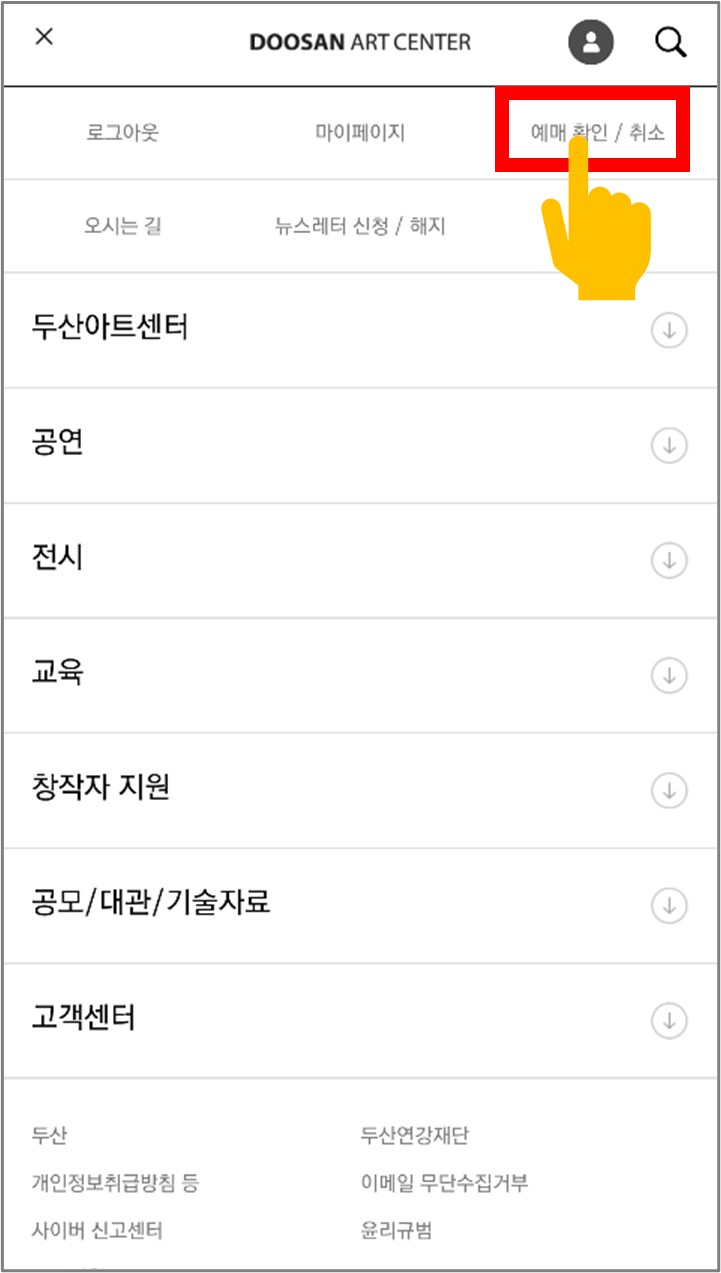Select 로그아웃 to log out
The width and height of the screenshot is (721, 1273).
click(x=122, y=132)
